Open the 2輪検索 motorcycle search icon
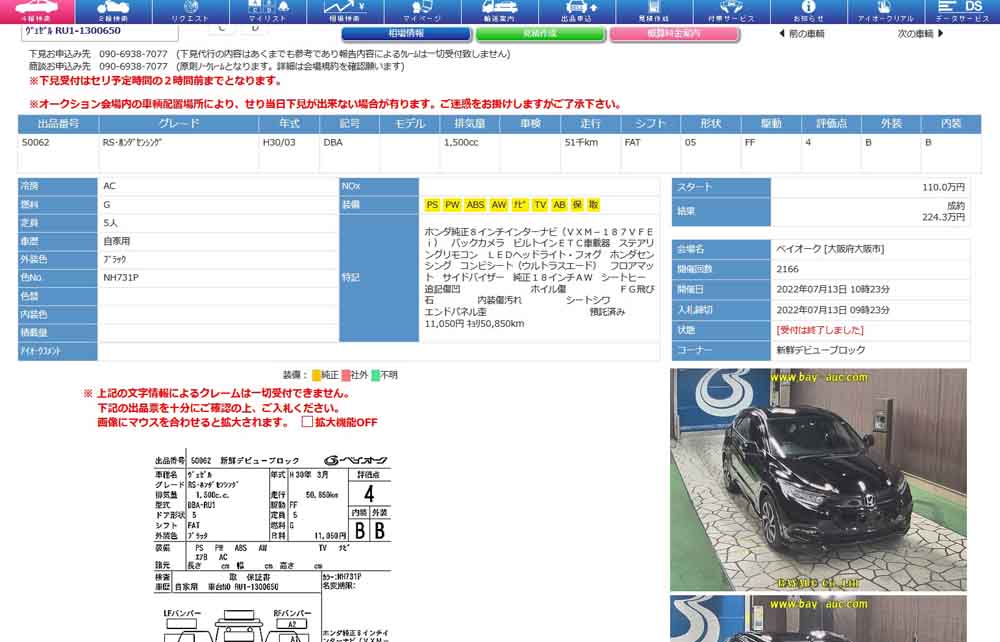The height and width of the screenshot is (642, 1000). 112,12
